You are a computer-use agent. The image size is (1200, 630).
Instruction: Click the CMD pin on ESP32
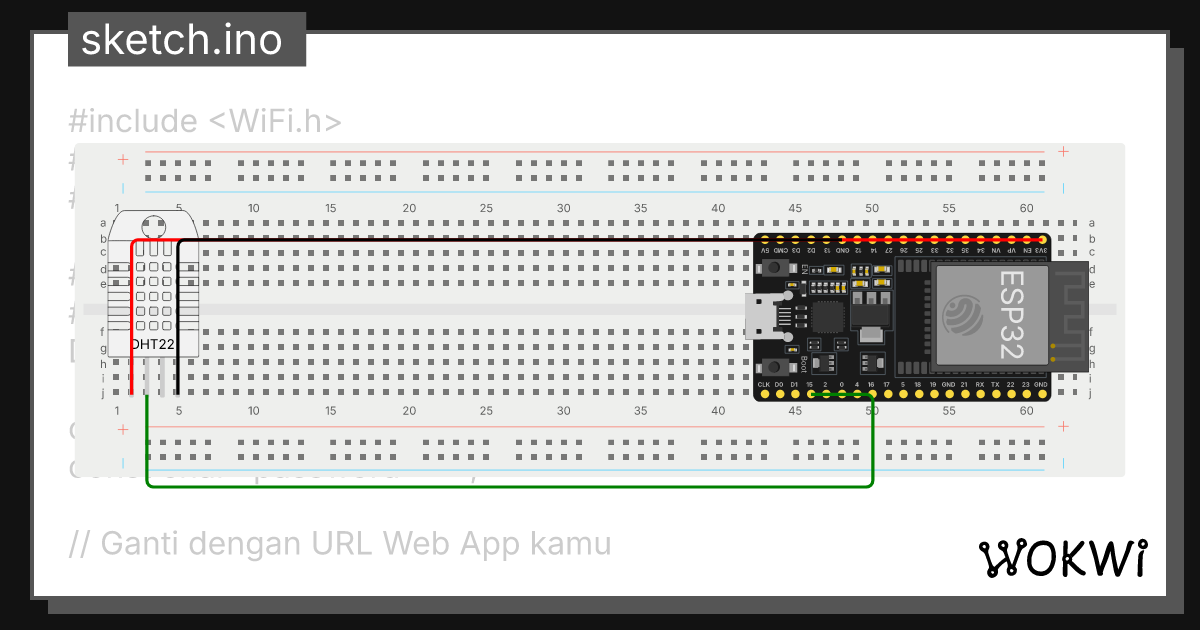click(780, 240)
